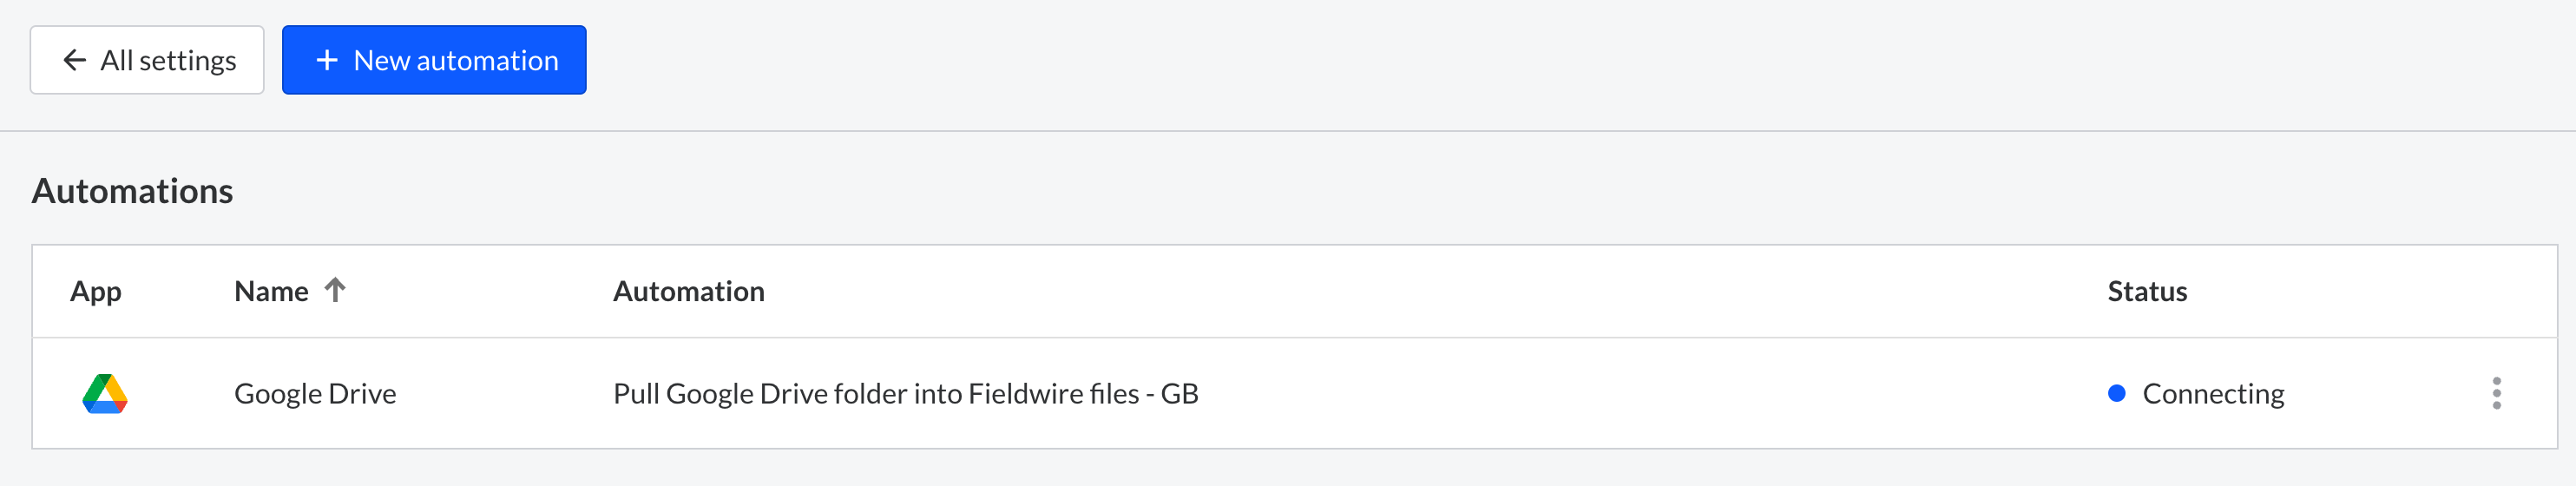Viewport: 2576px width, 486px height.
Task: Click the Automations section heading
Action: tap(132, 190)
